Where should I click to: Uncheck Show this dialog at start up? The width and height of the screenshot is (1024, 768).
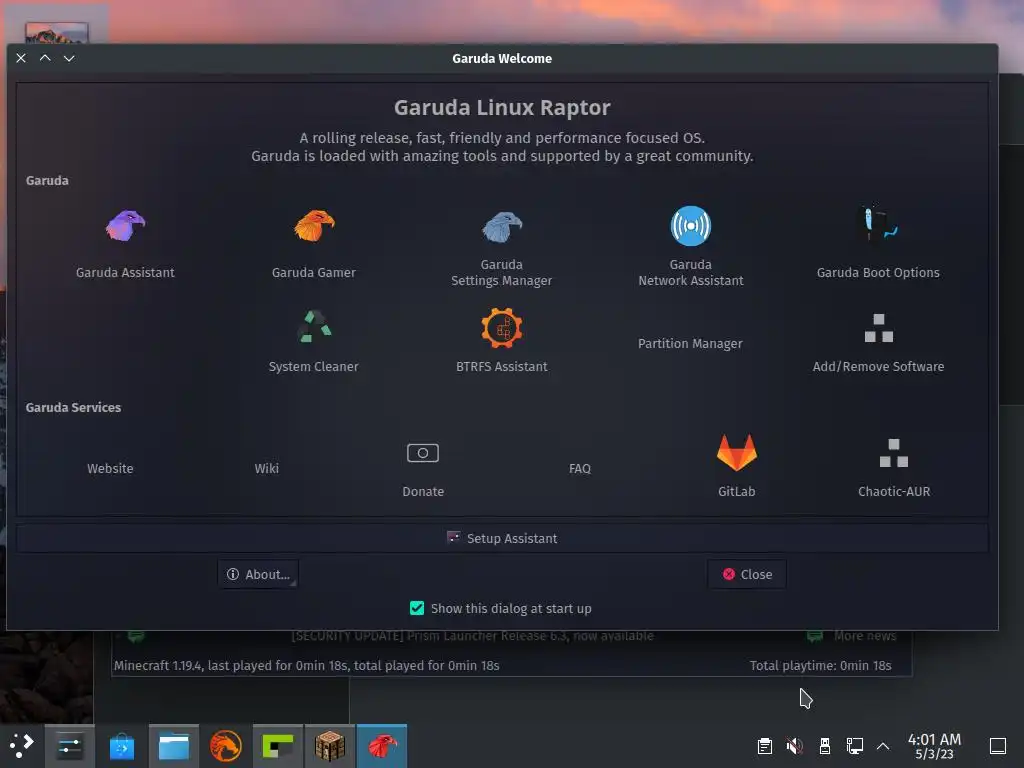click(417, 609)
